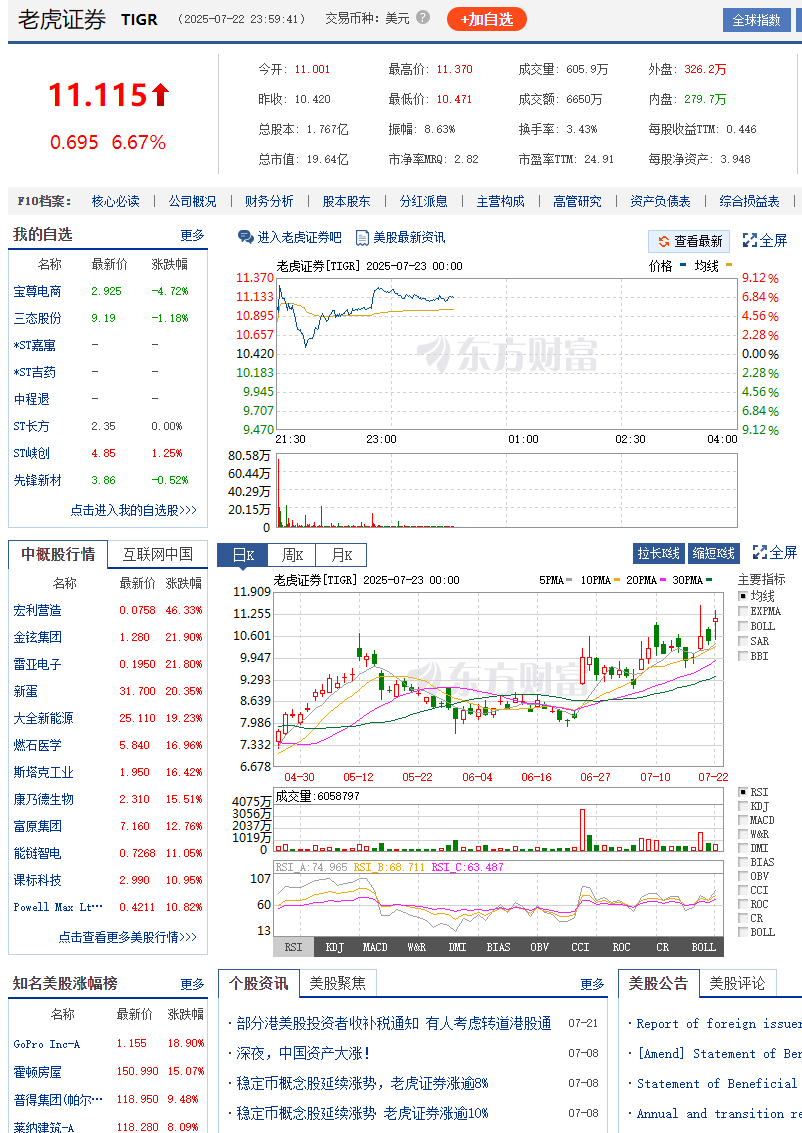The height and width of the screenshot is (1133, 802).
Task: Click 更多 in the 个股资讯 panel
Action: point(592,984)
